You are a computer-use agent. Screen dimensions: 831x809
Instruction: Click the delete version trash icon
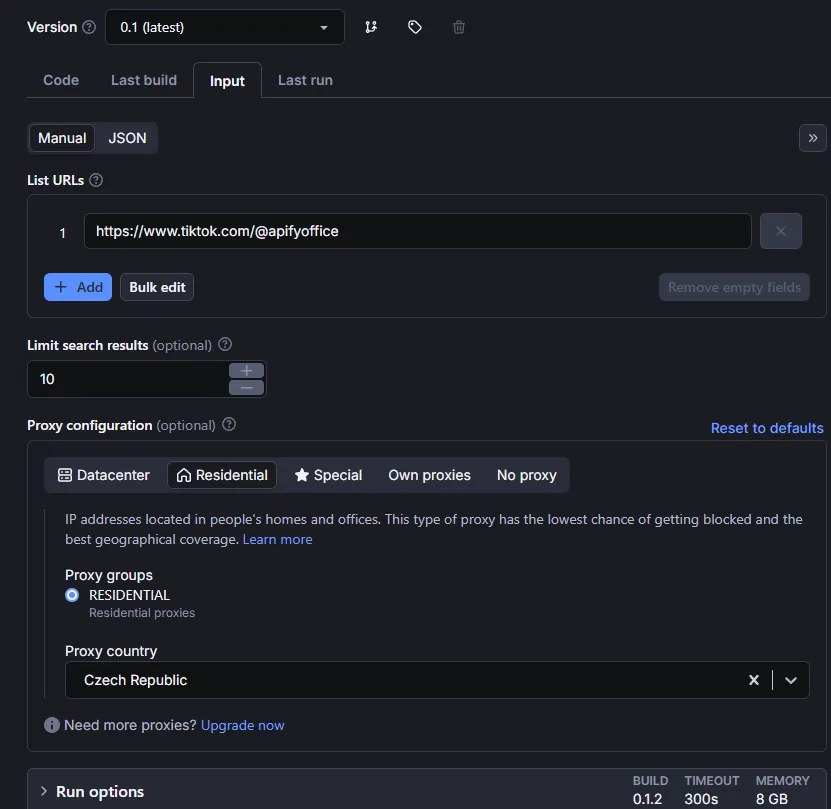click(x=459, y=27)
